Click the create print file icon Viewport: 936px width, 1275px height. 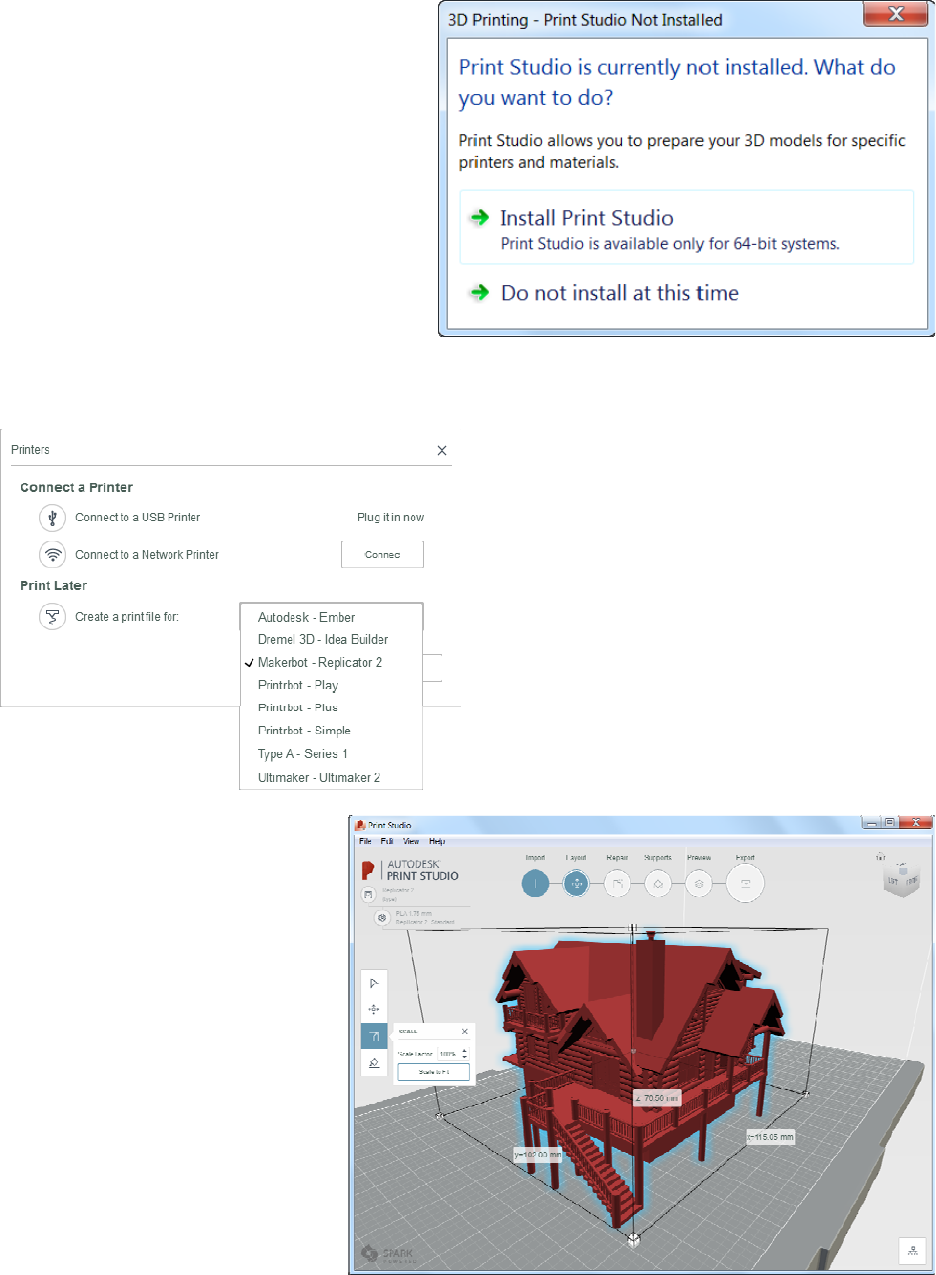52,617
